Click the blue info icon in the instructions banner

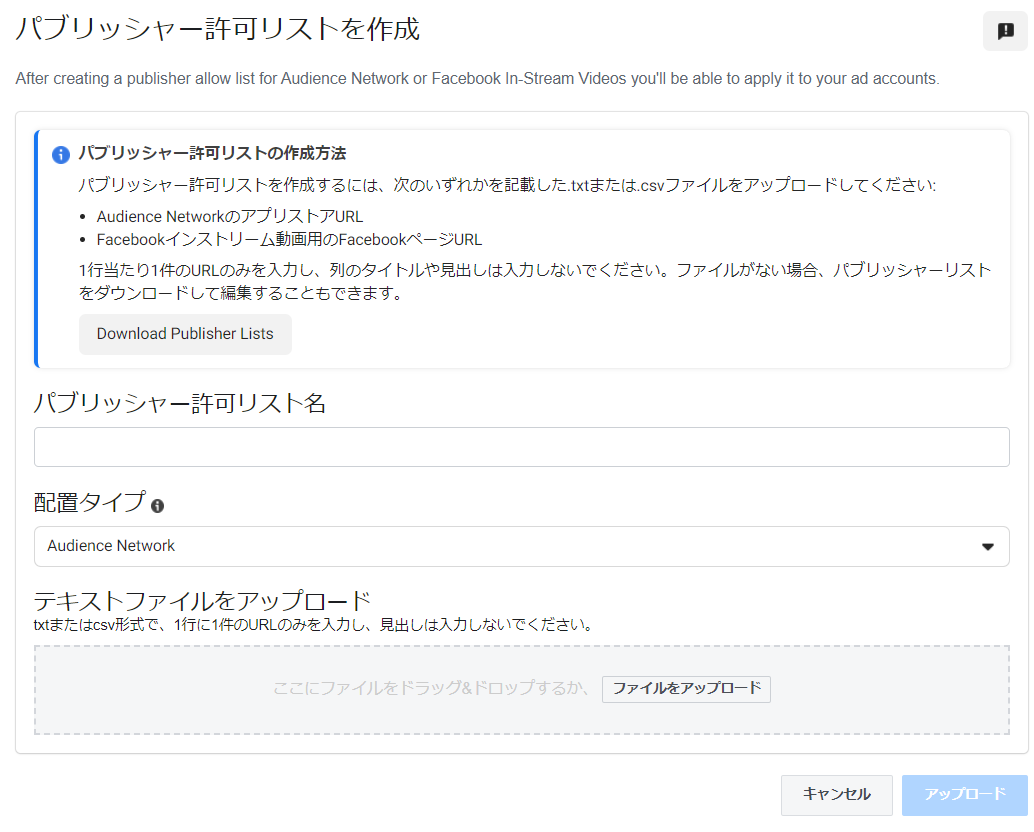61,155
